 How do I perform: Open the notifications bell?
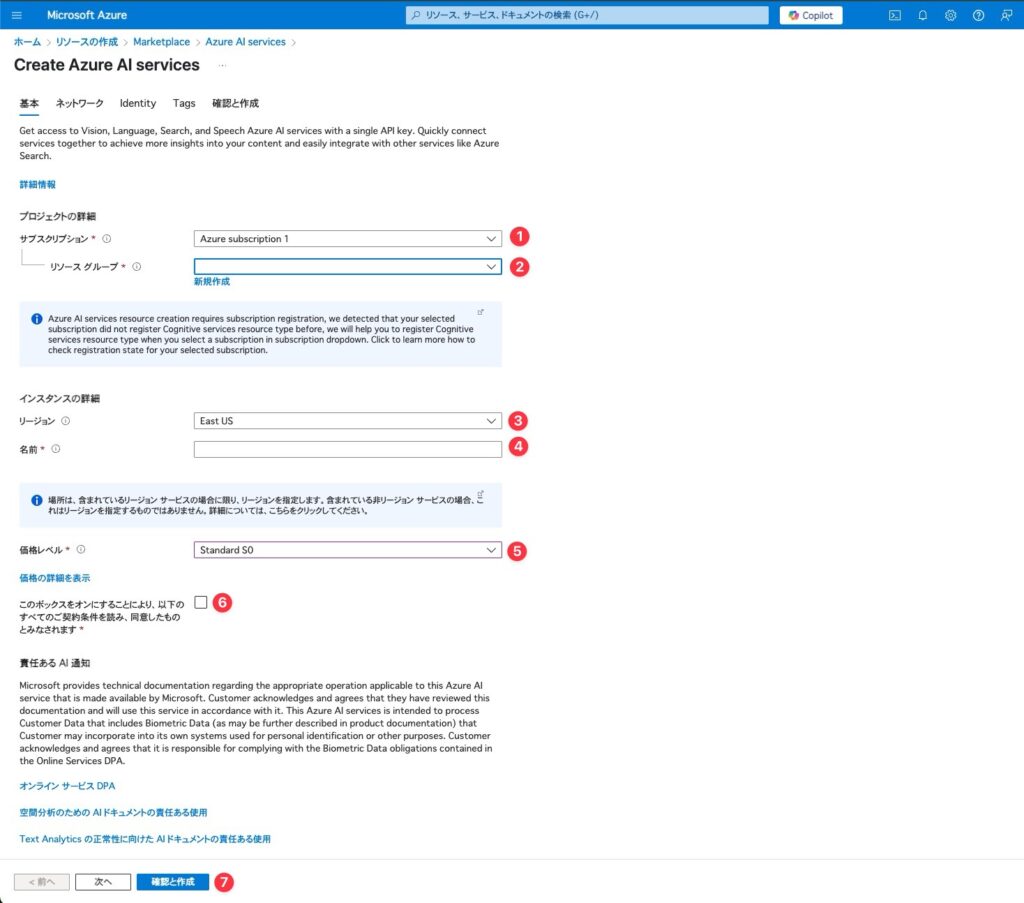coord(923,15)
